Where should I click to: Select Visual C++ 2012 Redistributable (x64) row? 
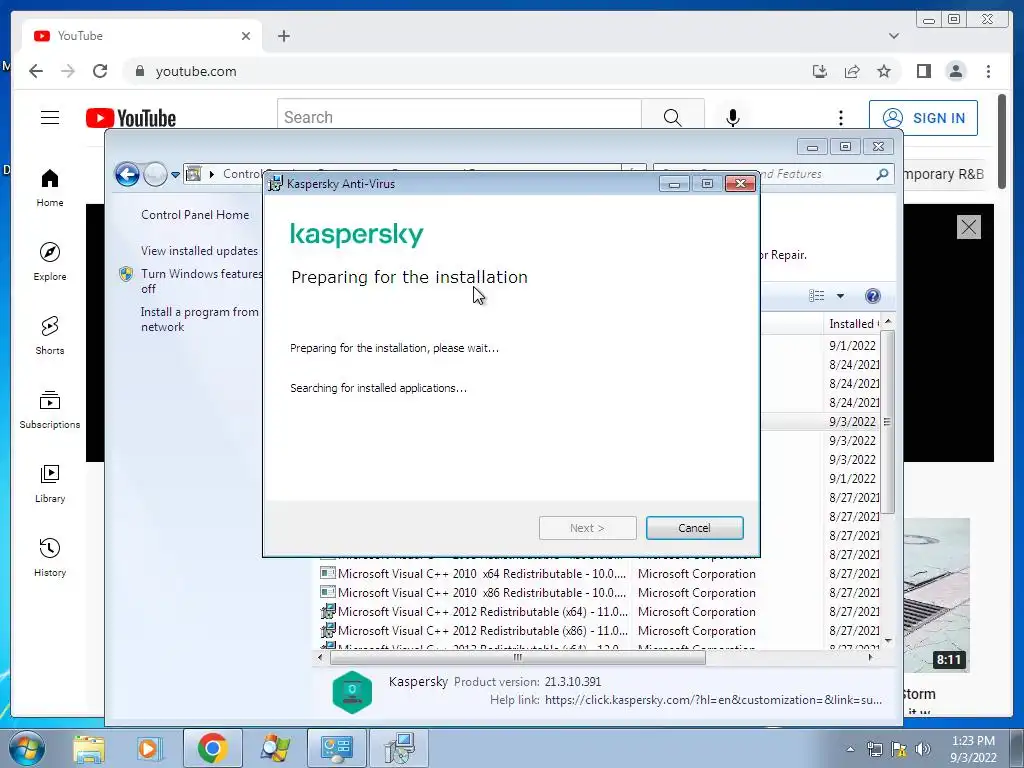tap(599, 612)
